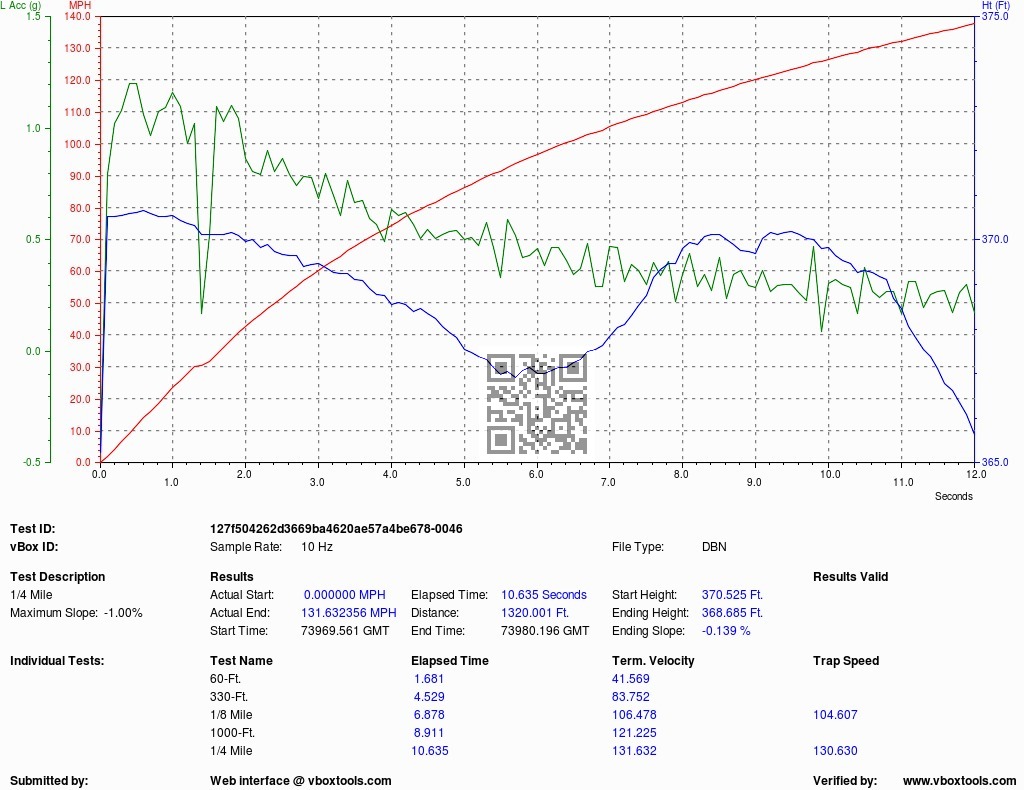Click the 'Seconds' x-axis label

point(953,496)
